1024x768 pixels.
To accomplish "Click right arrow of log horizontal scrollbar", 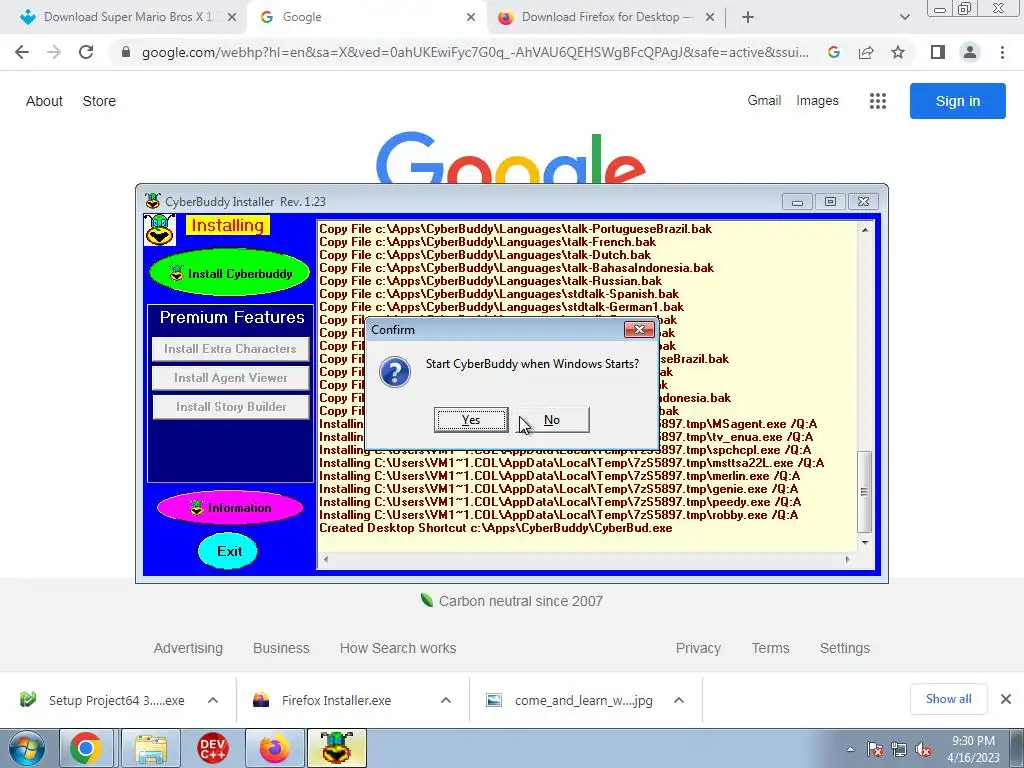I will (848, 559).
